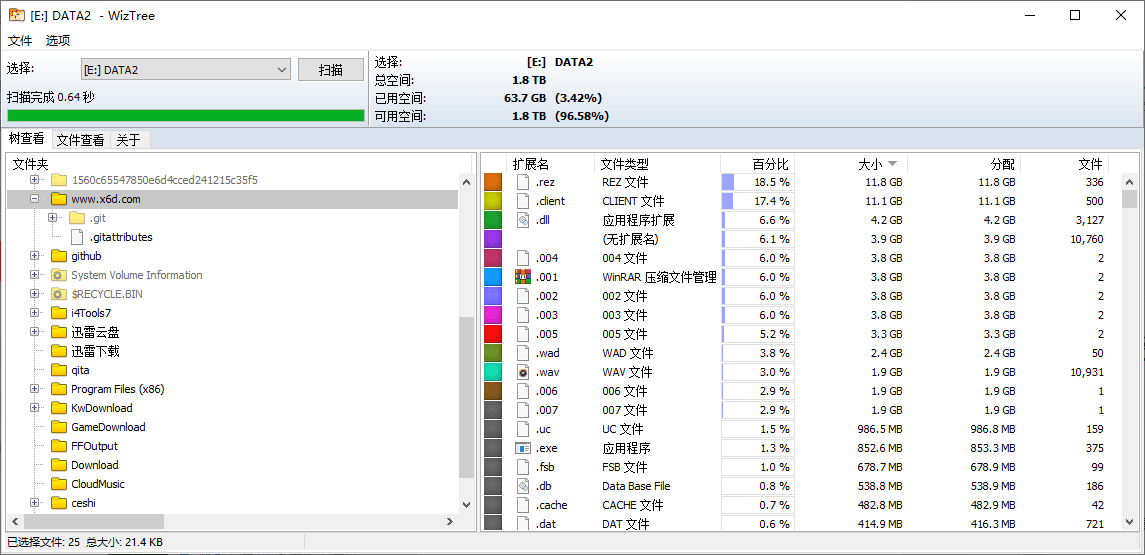Screen dimensions: 1145x555
Task: Click the .db Data Base File icon
Action: point(522,486)
